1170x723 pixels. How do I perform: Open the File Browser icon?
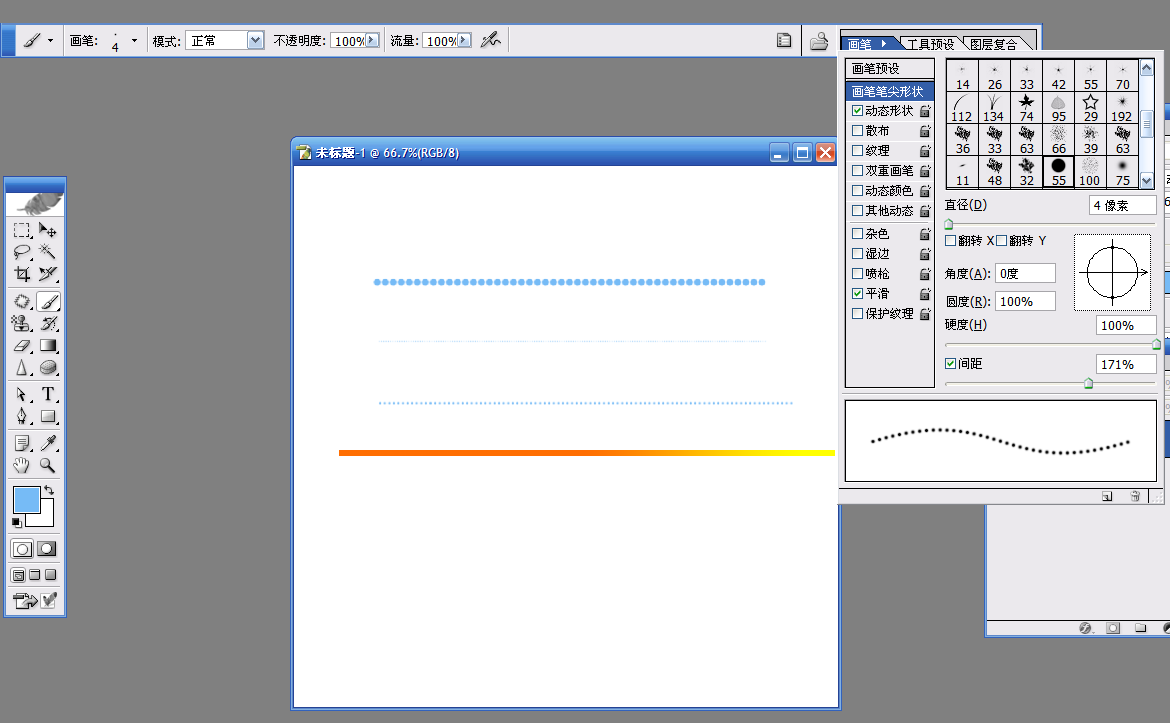click(x=819, y=40)
